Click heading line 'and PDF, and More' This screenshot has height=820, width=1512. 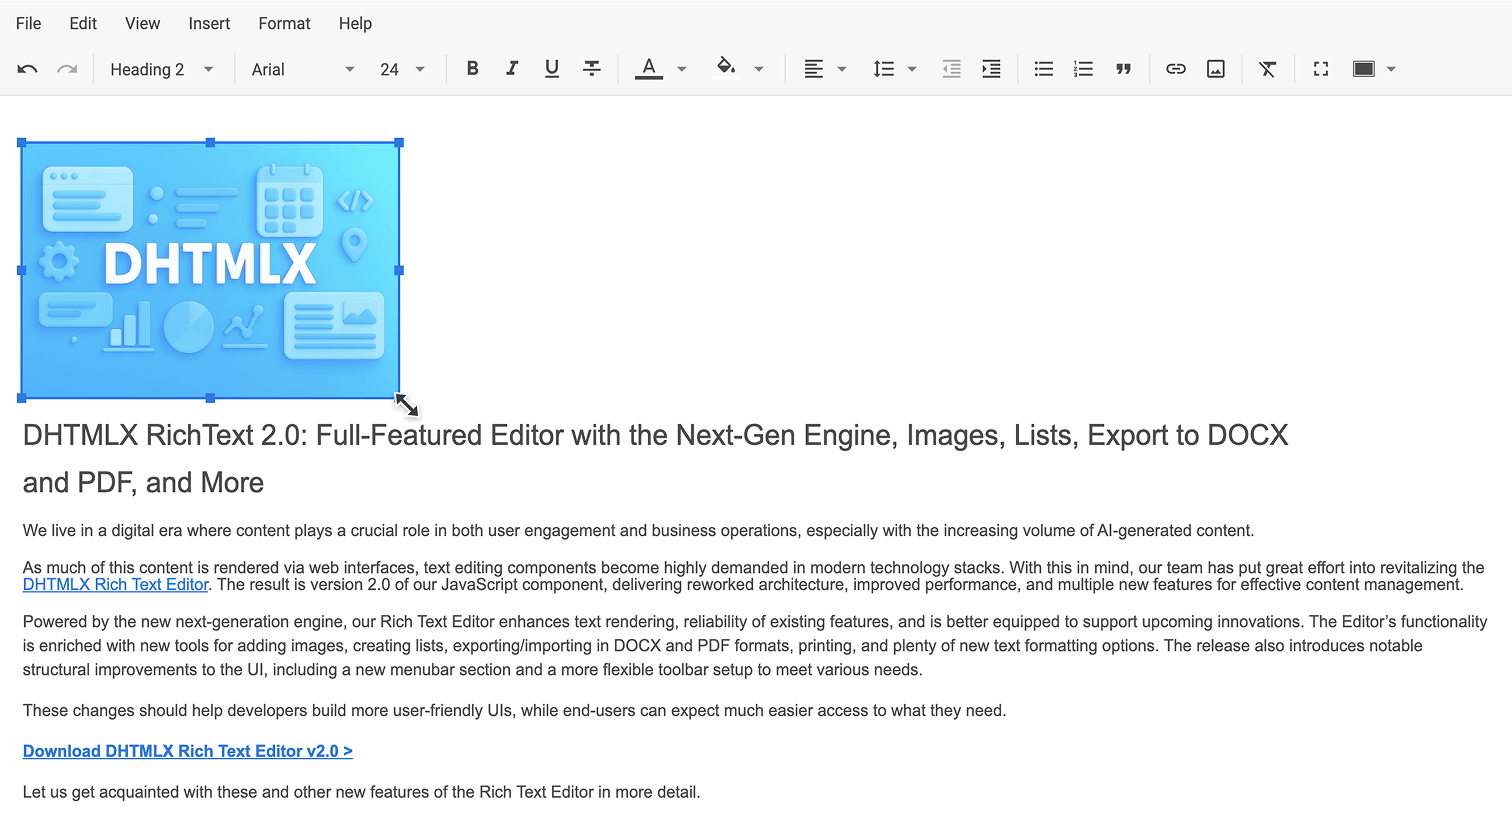[143, 483]
